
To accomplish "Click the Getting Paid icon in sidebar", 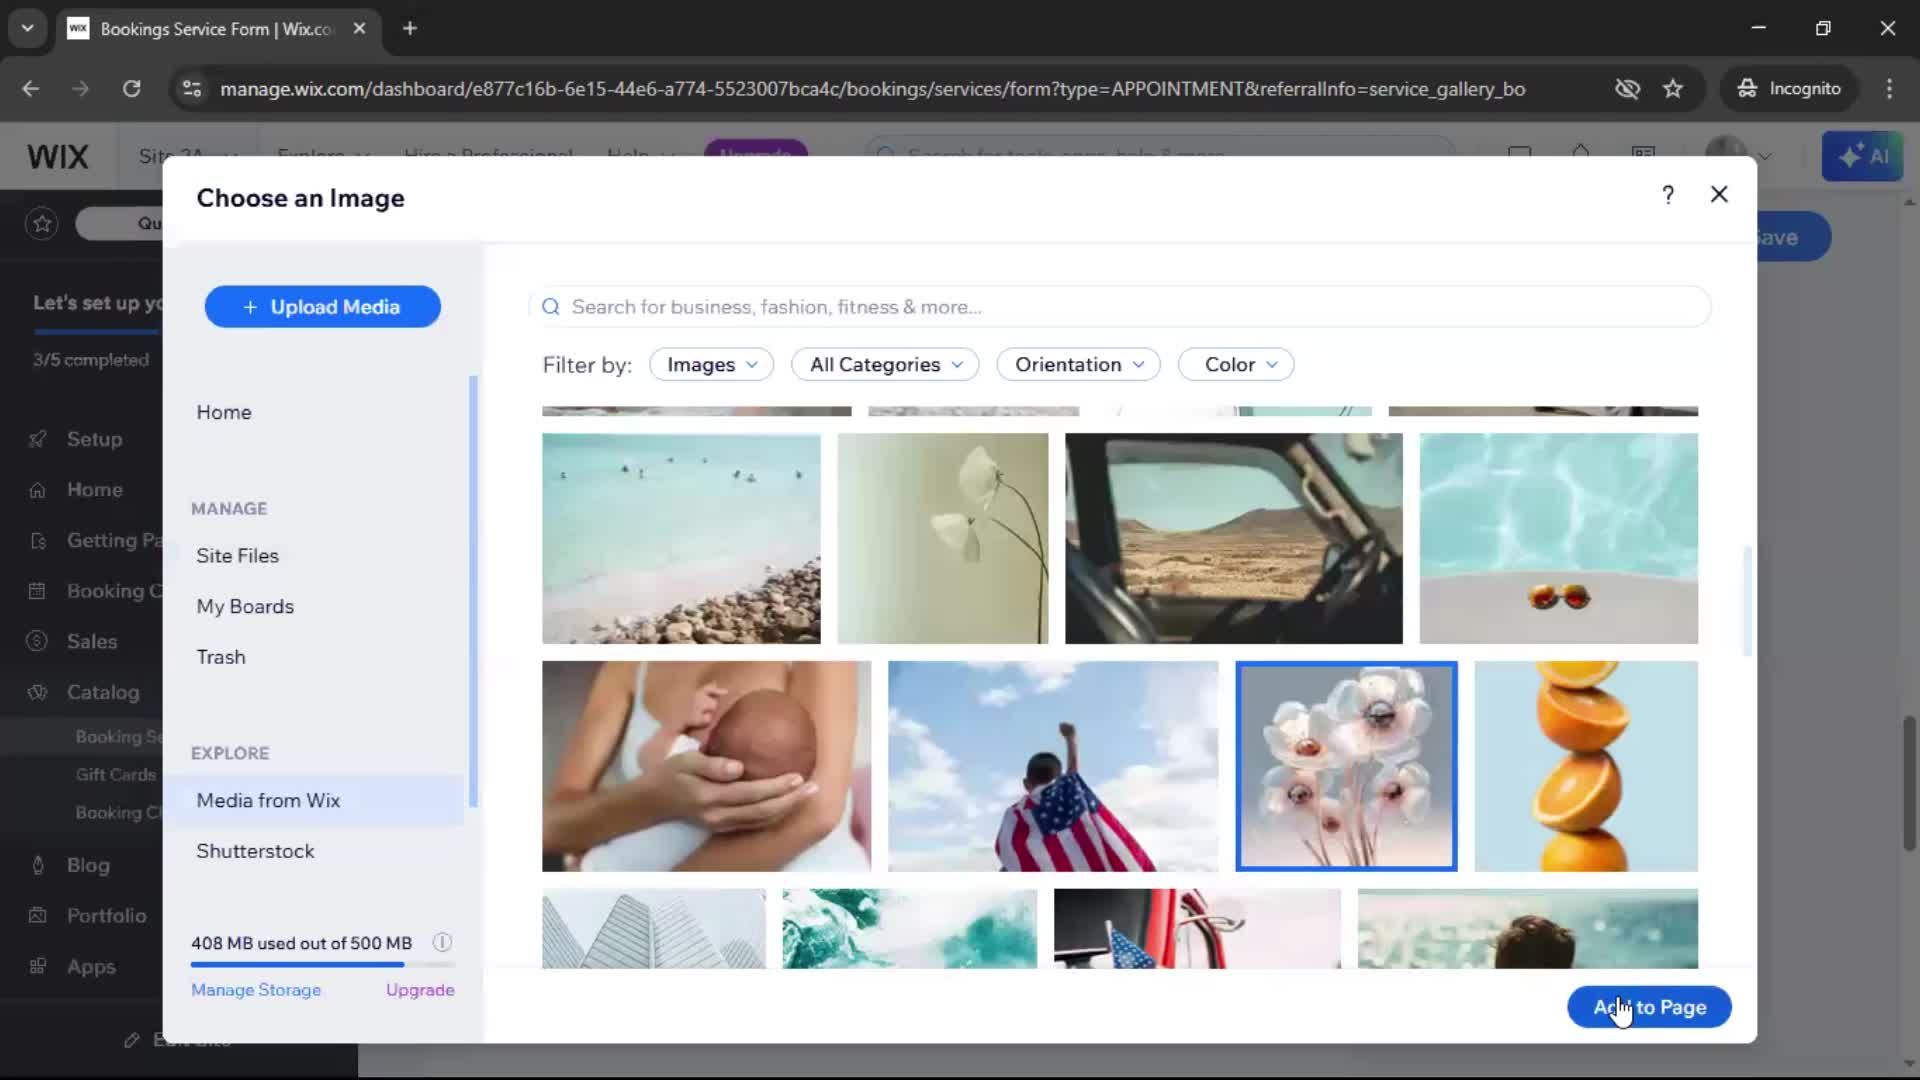I will coord(38,541).
